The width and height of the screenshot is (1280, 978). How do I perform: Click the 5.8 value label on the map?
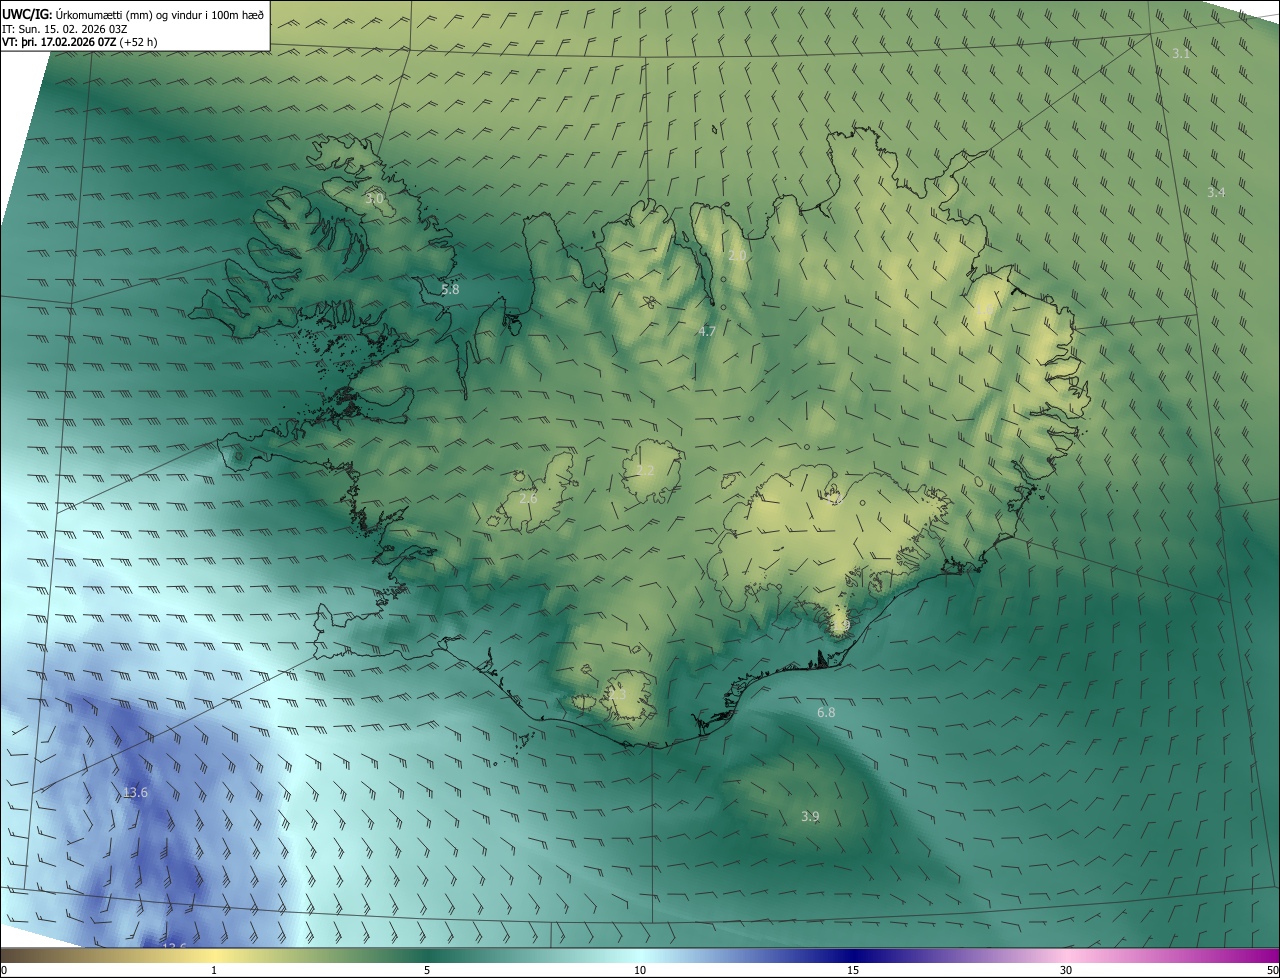pos(450,289)
